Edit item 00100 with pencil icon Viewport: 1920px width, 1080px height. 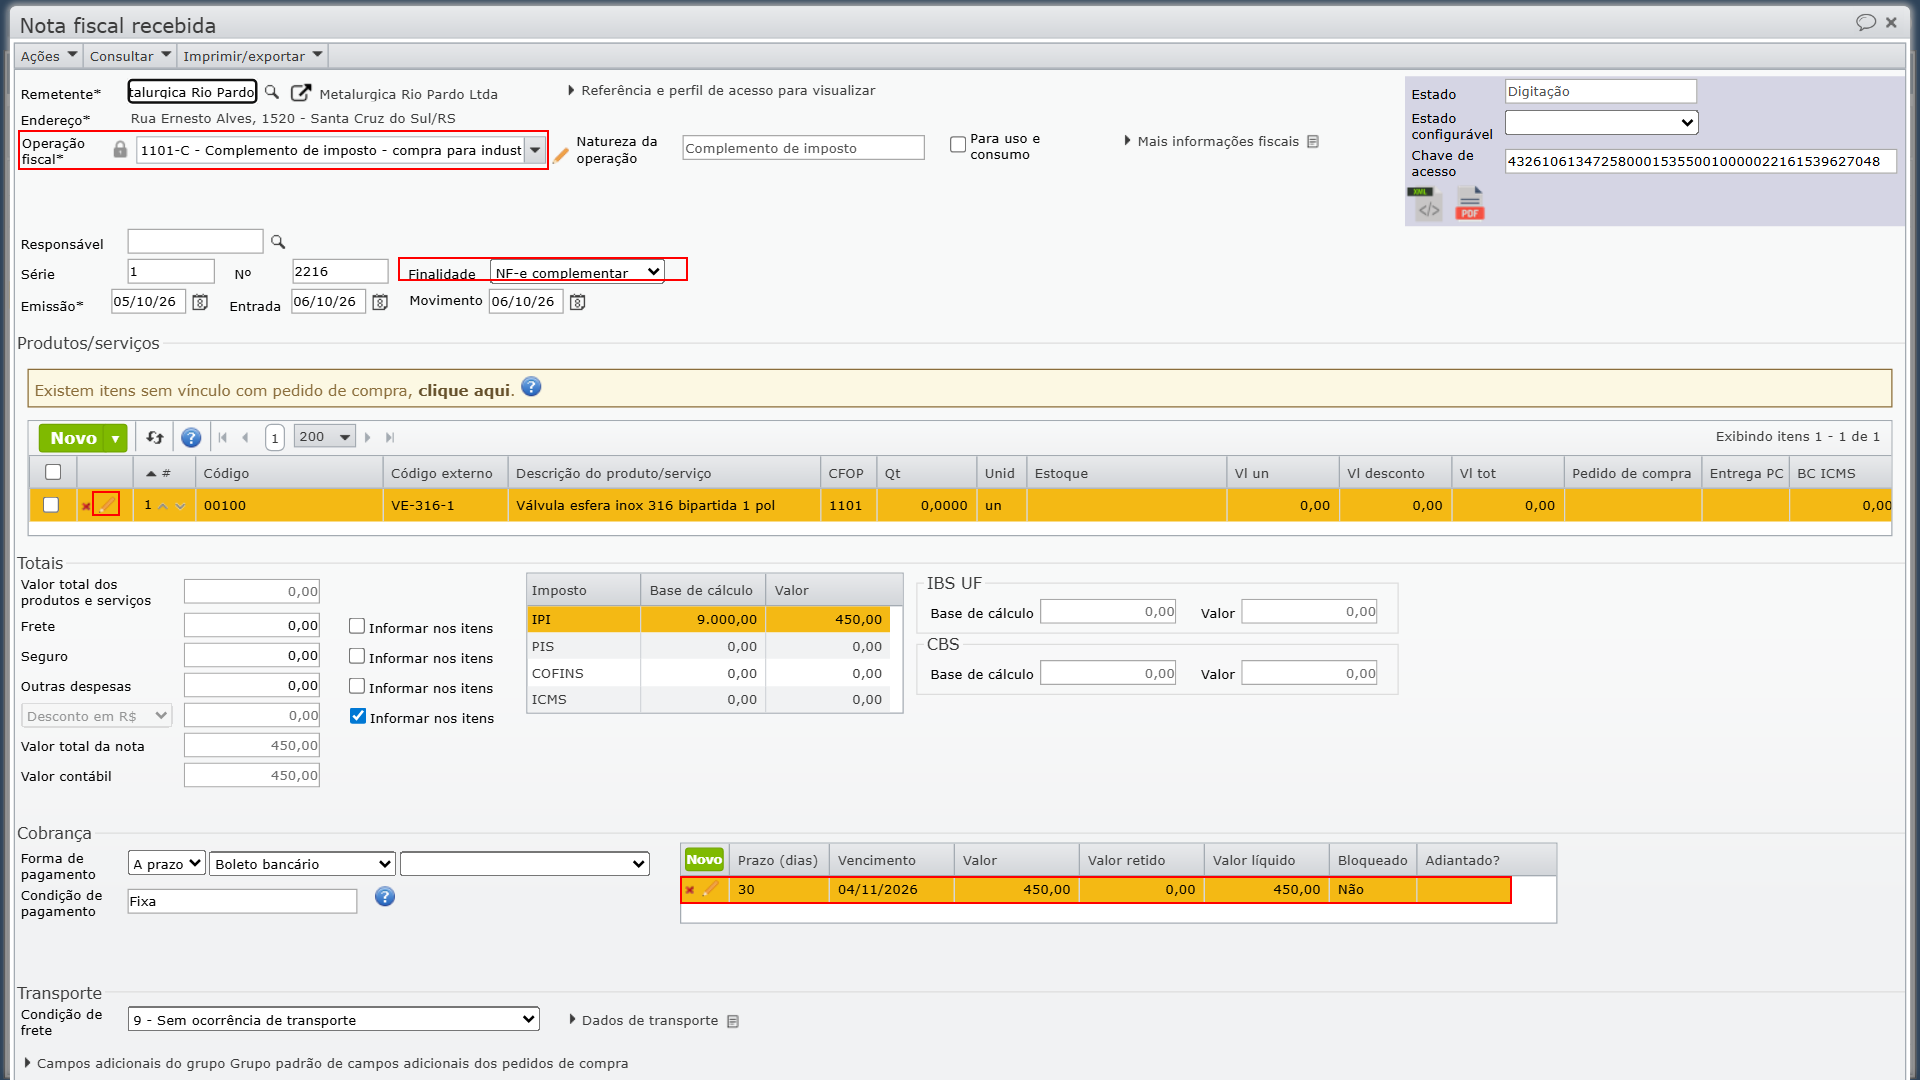(106, 504)
